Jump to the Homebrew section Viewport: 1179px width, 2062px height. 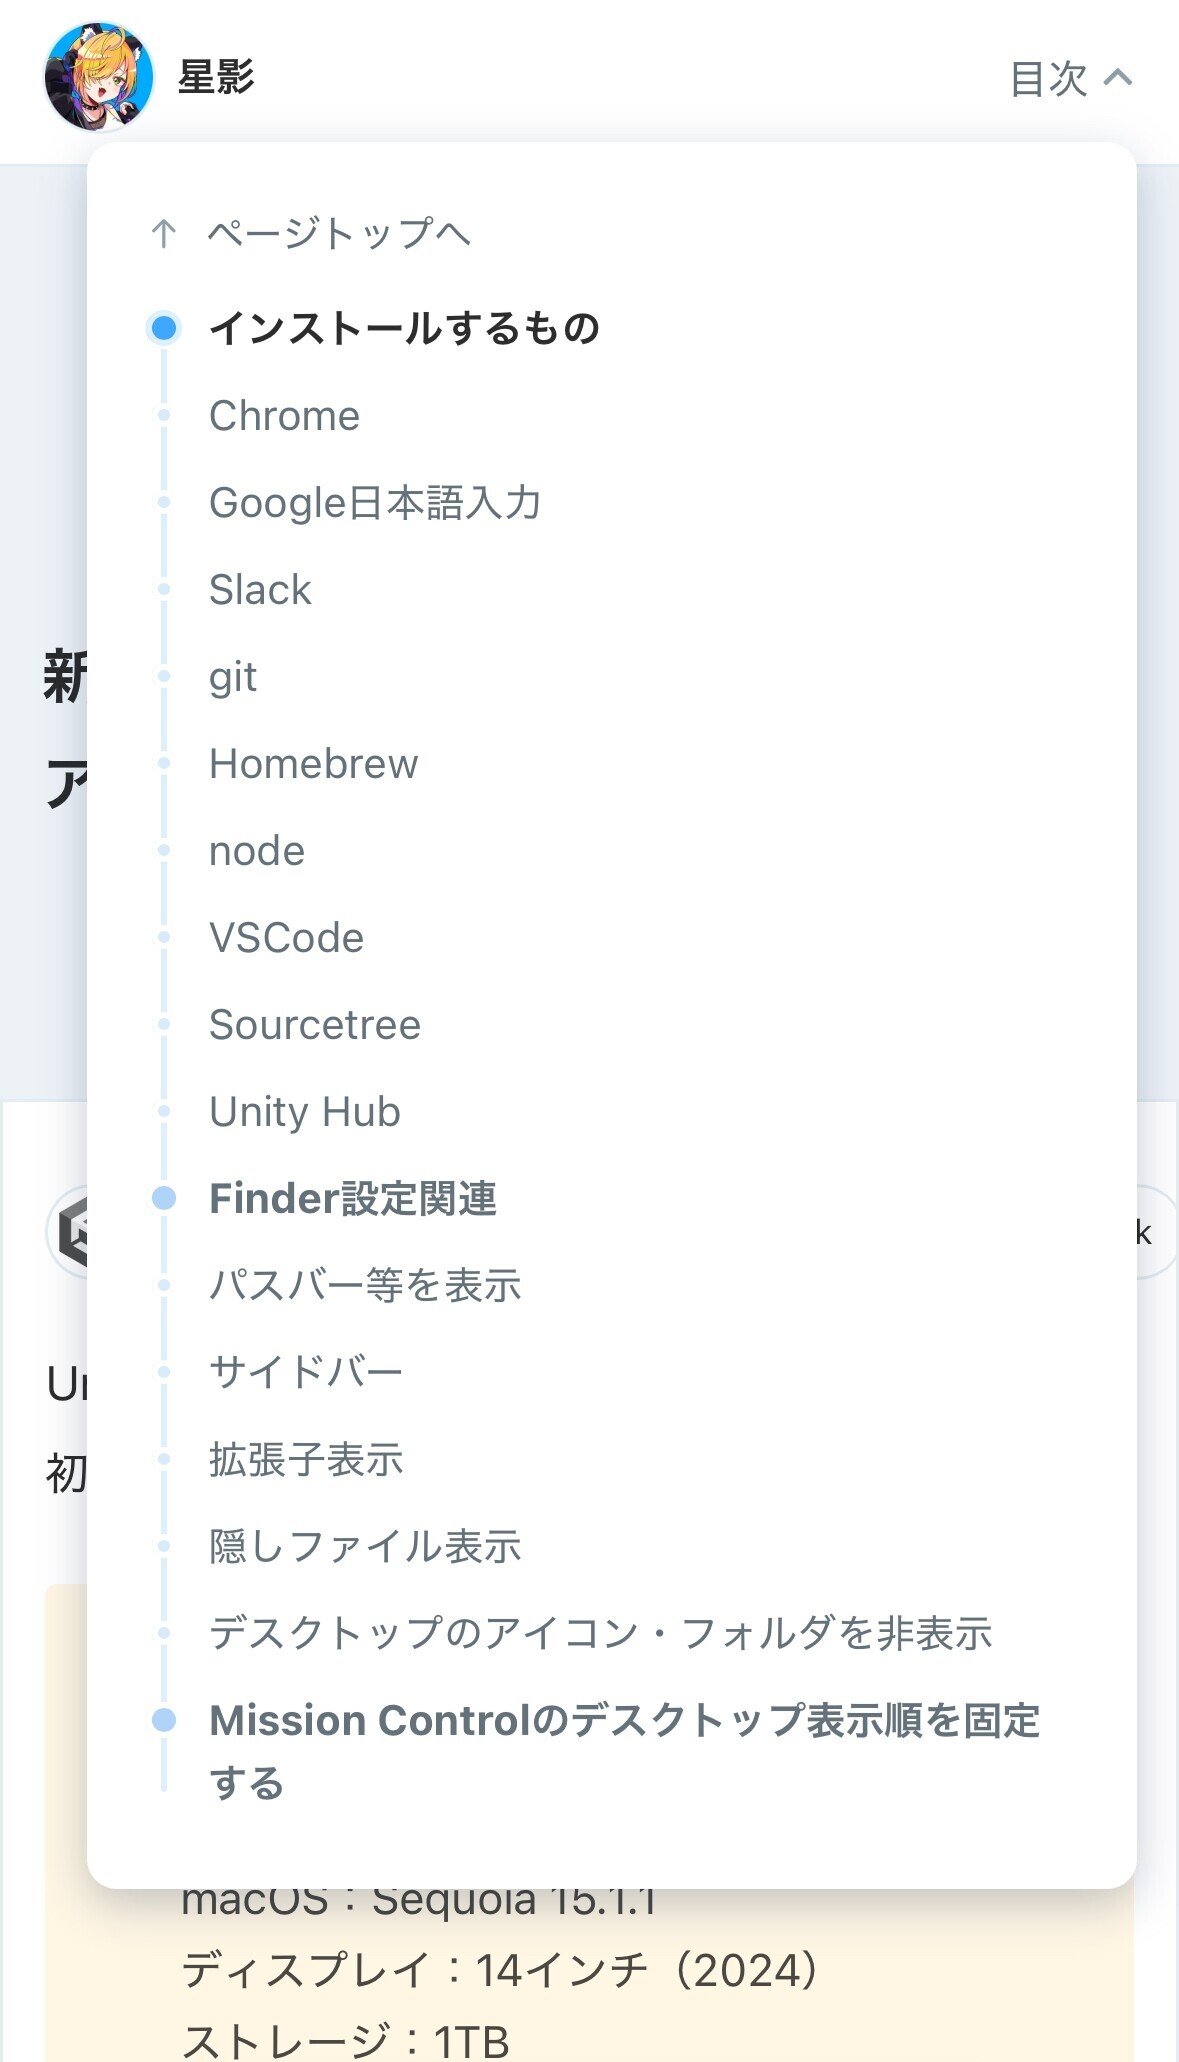pos(313,763)
